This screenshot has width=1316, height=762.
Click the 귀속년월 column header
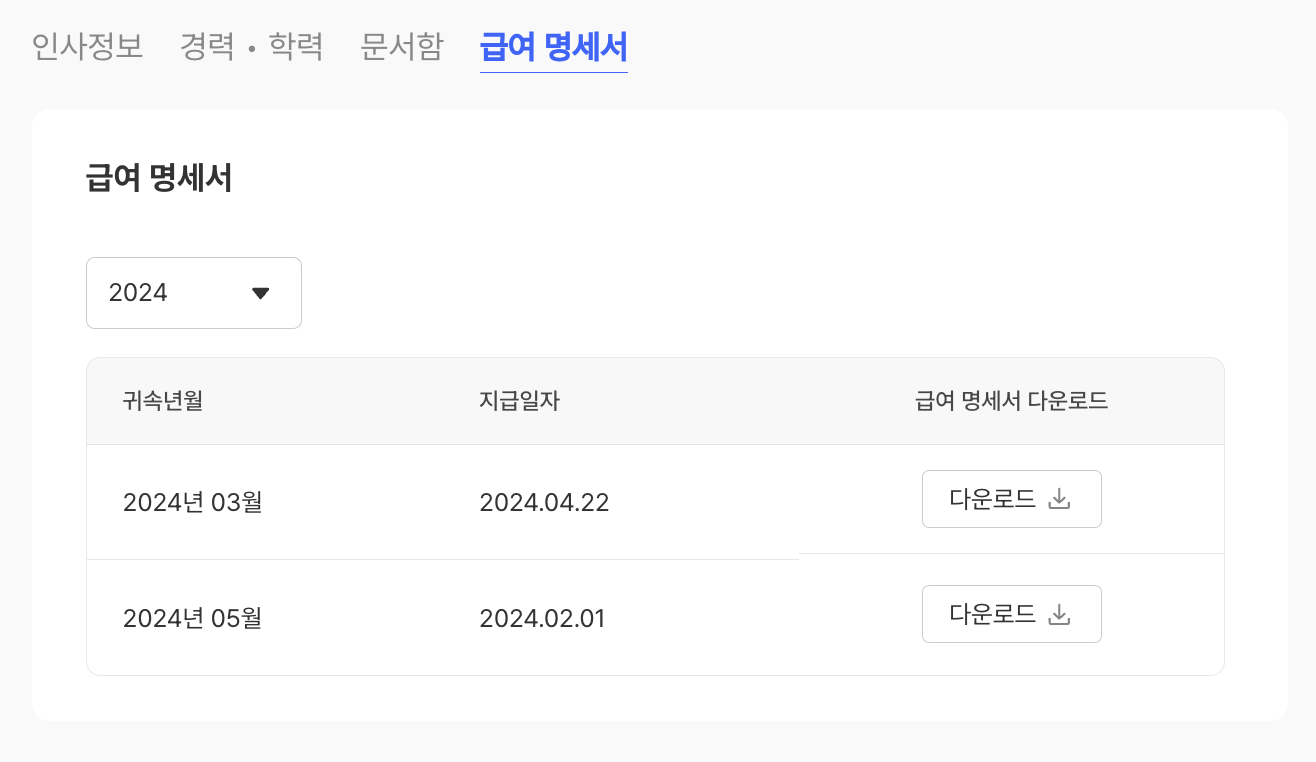(163, 401)
